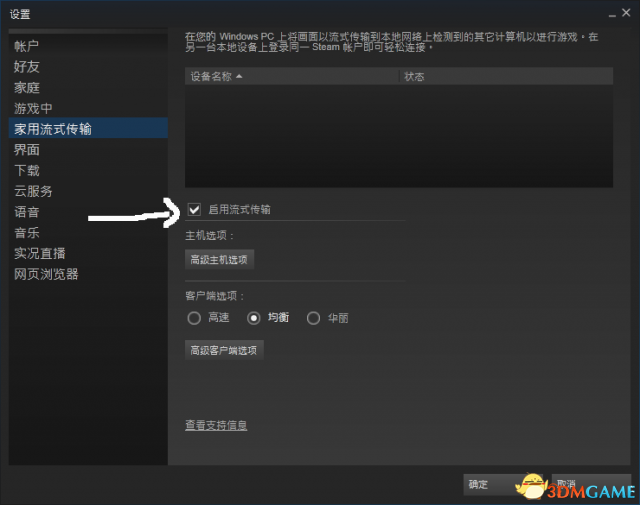
Task: Open the 查看支持信息 link
Action: 216,425
